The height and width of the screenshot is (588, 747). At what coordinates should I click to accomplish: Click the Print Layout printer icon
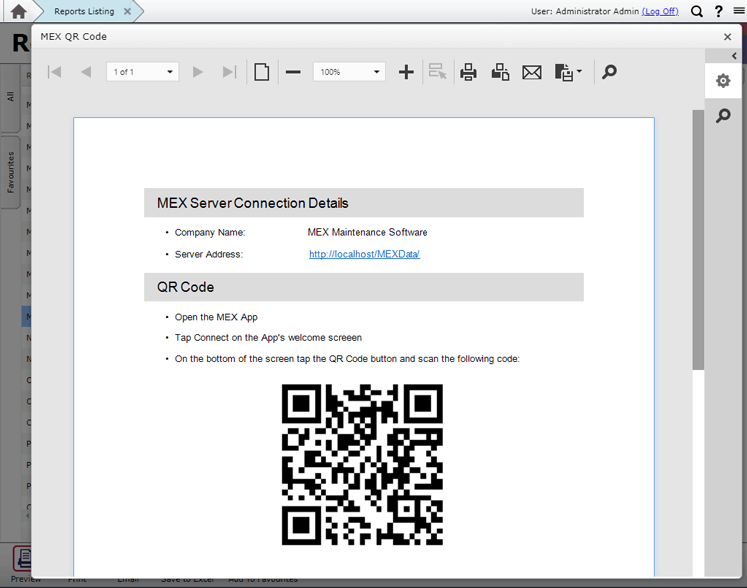500,72
